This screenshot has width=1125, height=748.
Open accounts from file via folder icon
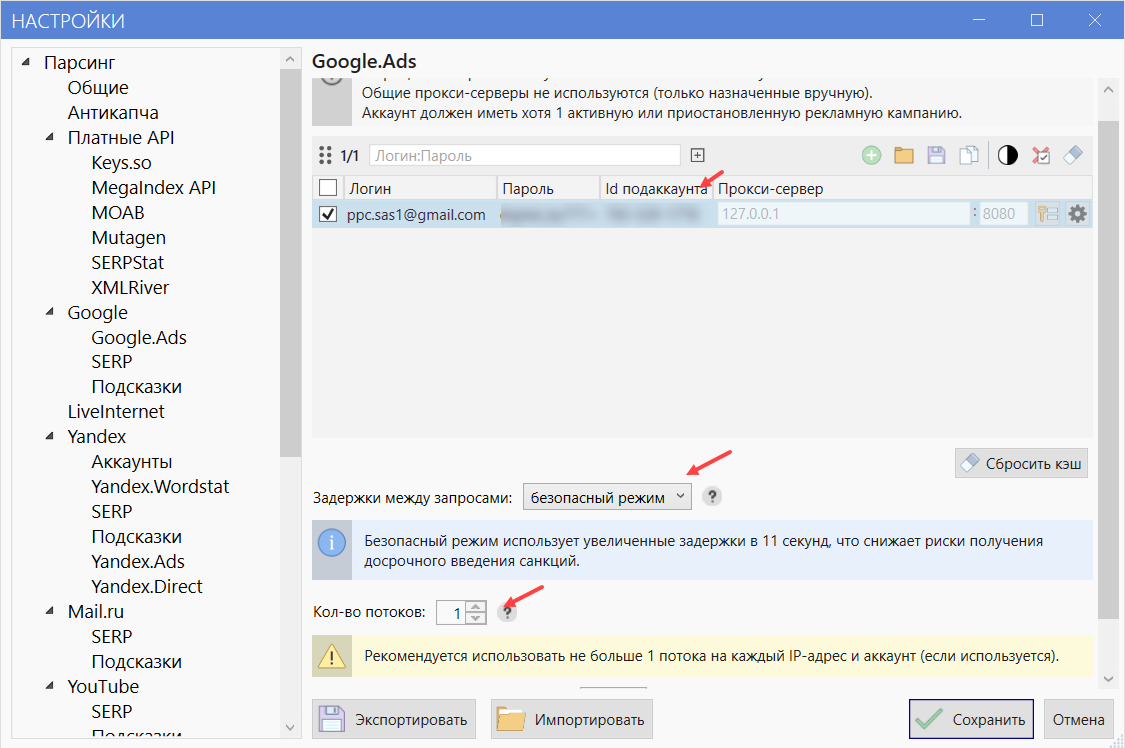click(x=904, y=155)
